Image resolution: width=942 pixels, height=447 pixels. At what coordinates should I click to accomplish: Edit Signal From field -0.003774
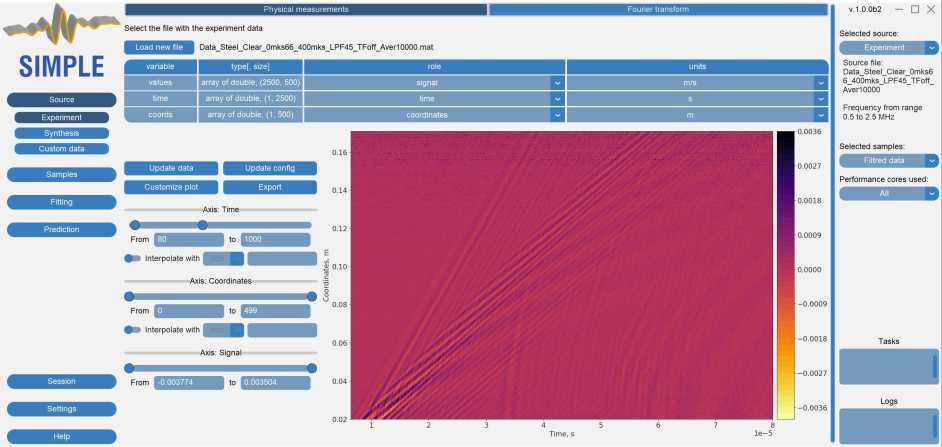pyautogui.click(x=189, y=383)
